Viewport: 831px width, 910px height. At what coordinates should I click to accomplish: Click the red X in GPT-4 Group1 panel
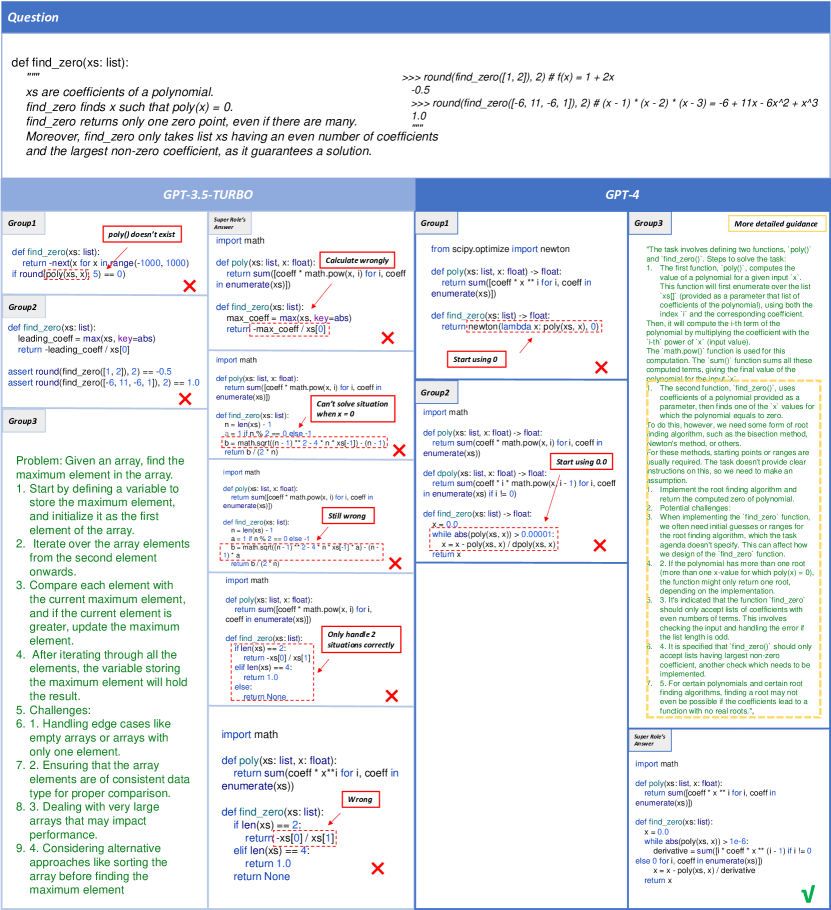[601, 367]
